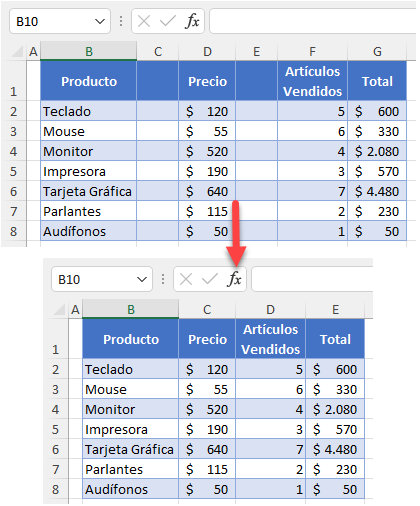Click the $ 600 total cell in the A–E sheet
The height and width of the screenshot is (506, 420).
click(x=335, y=369)
